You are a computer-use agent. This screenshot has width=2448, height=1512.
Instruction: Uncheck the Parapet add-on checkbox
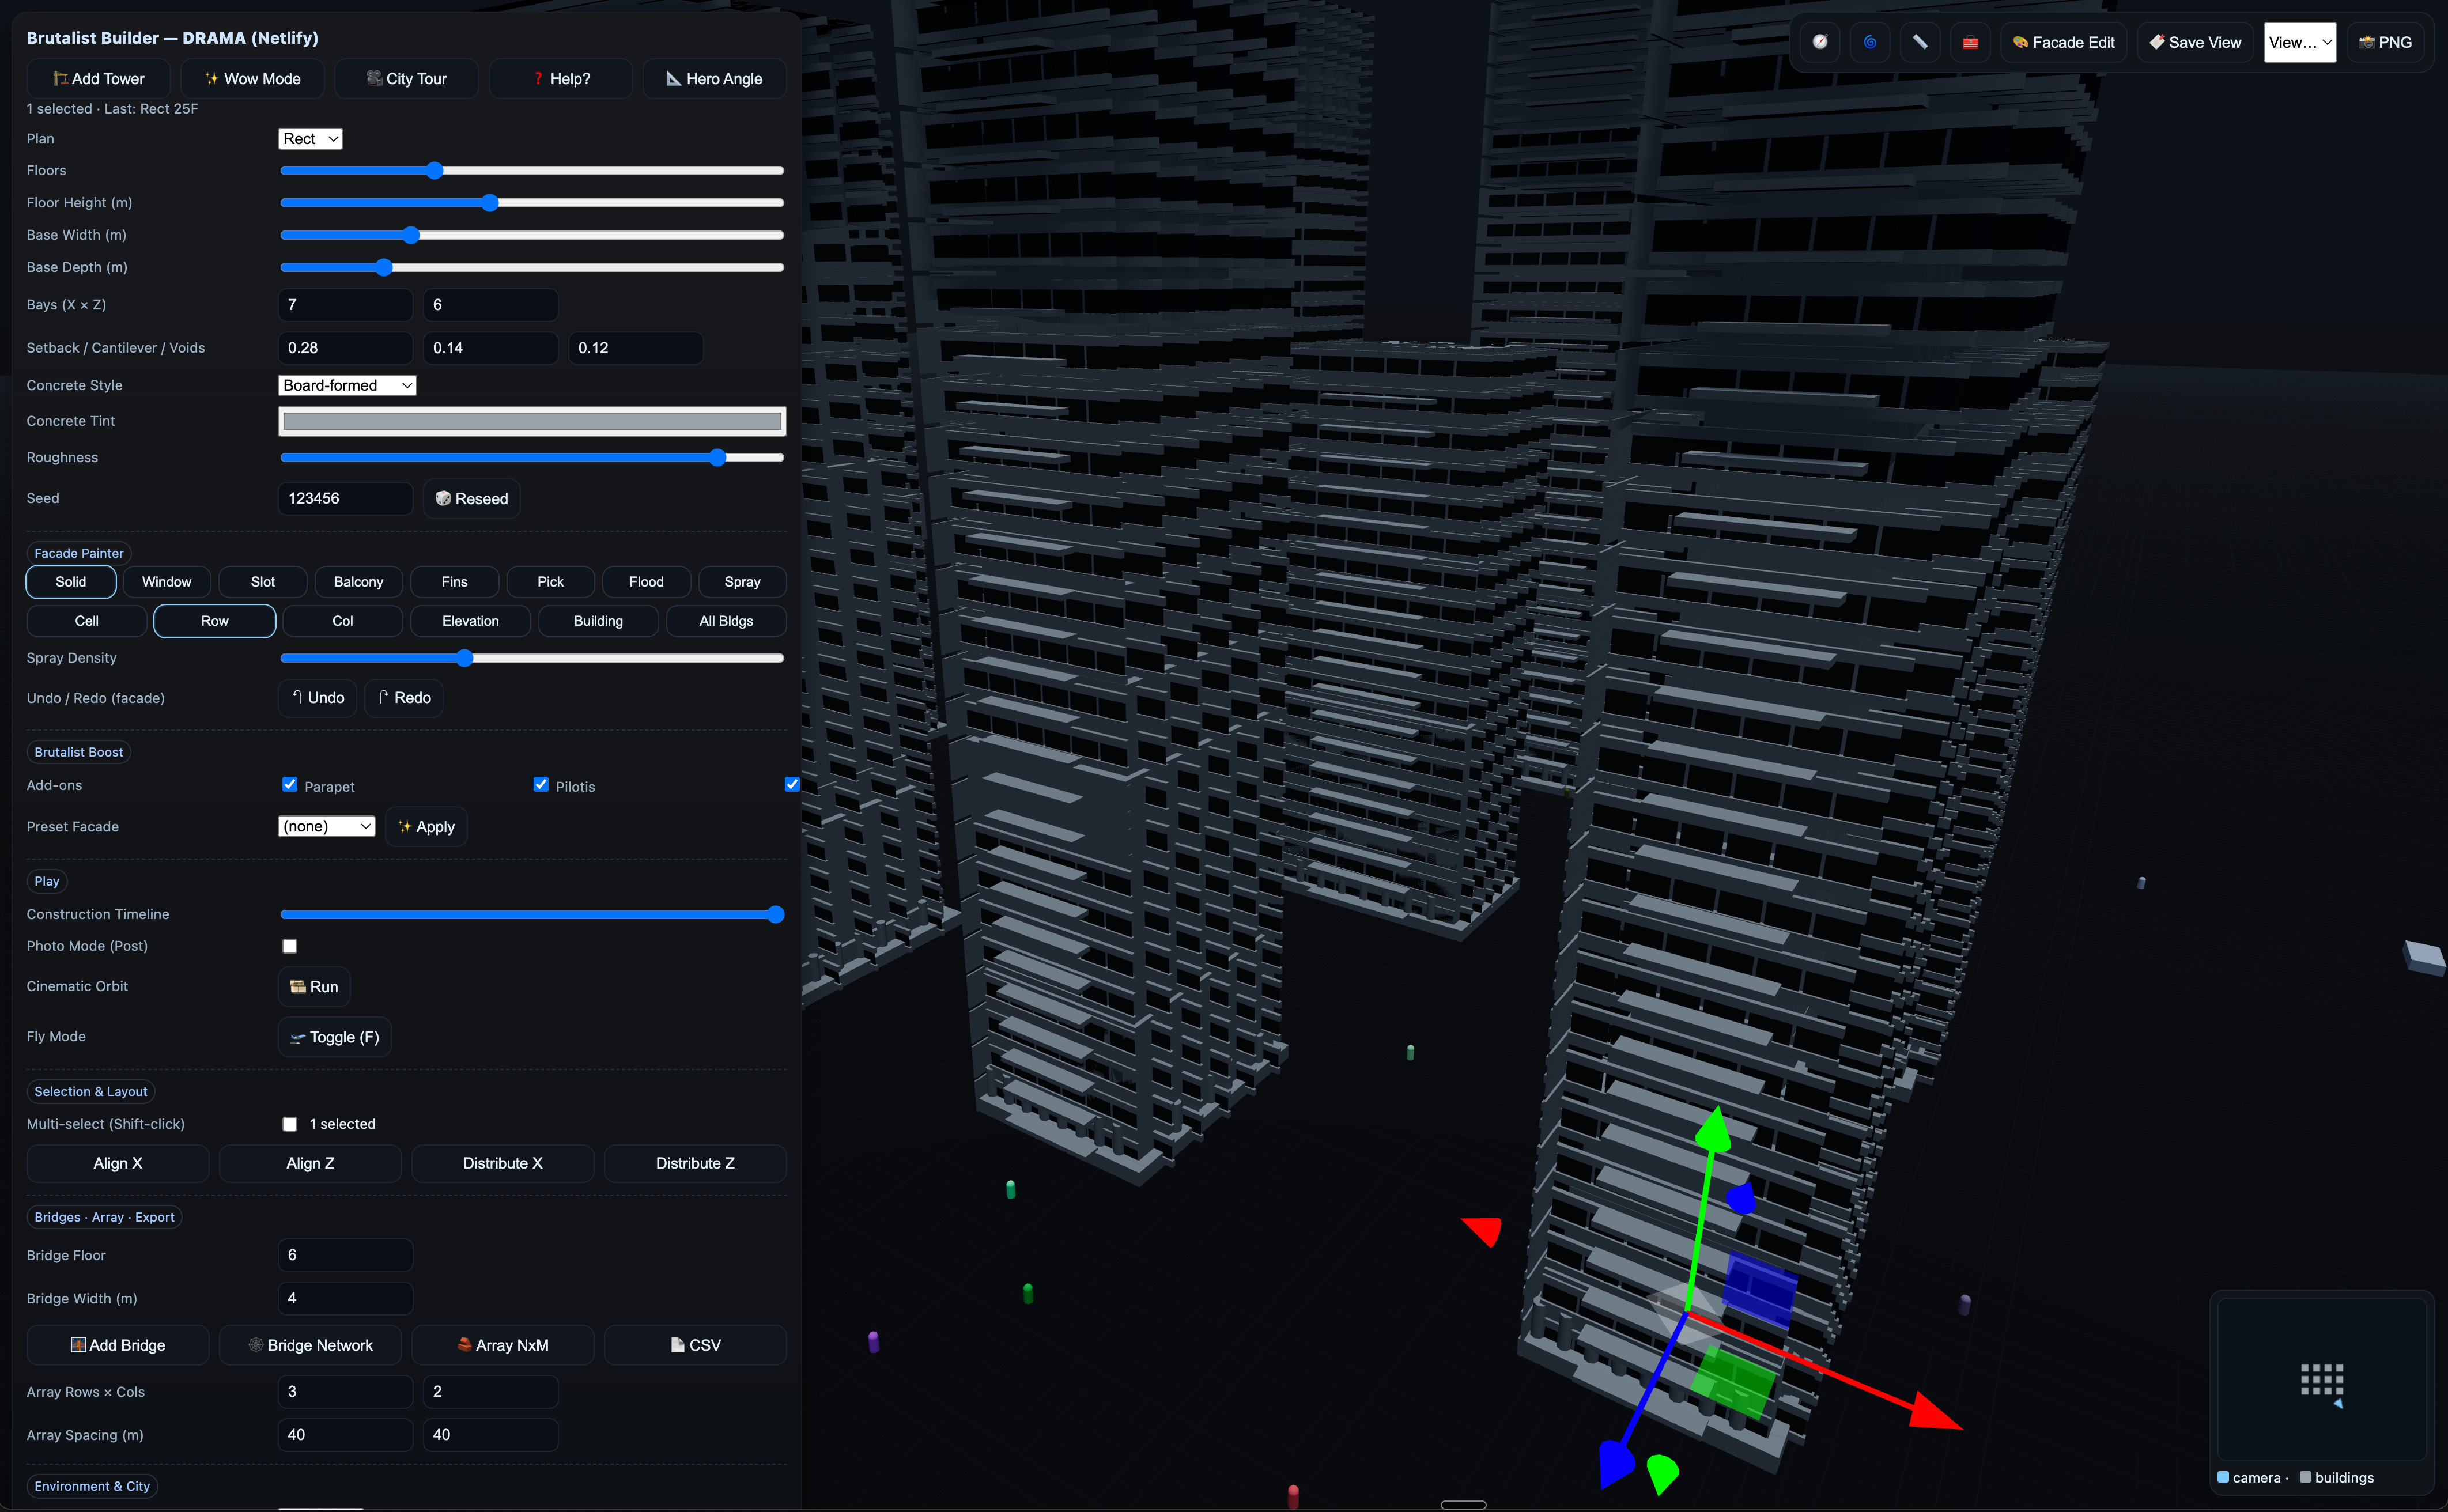[x=290, y=785]
